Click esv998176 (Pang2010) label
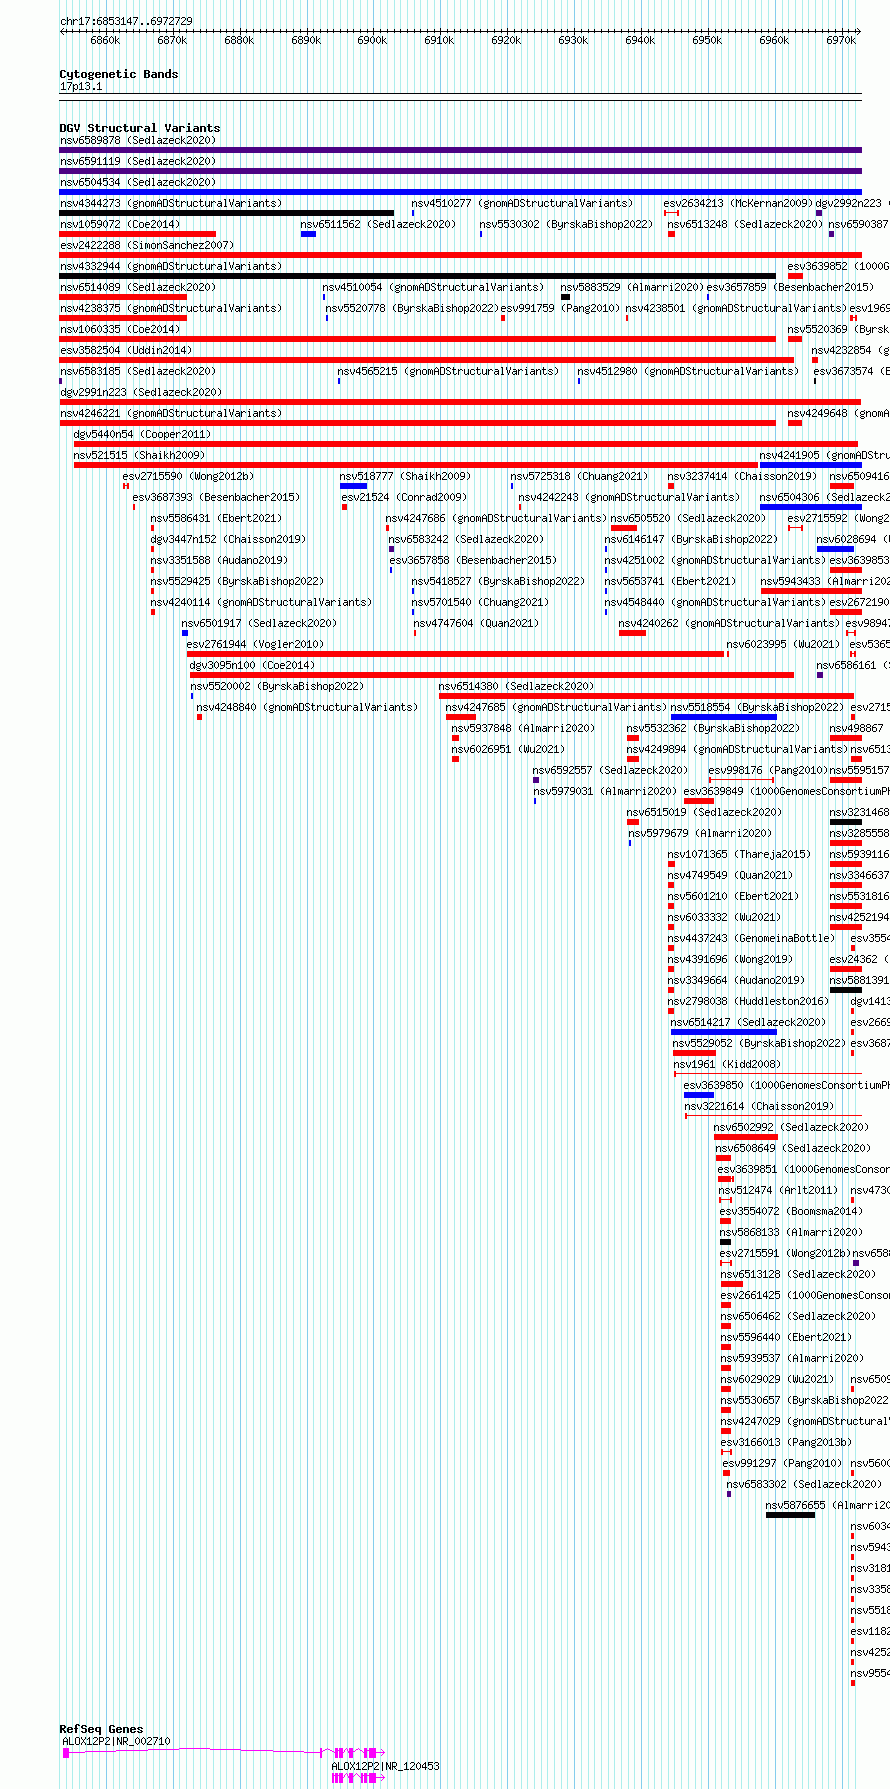Viewport: 890px width, 1789px height. pyautogui.click(x=769, y=770)
